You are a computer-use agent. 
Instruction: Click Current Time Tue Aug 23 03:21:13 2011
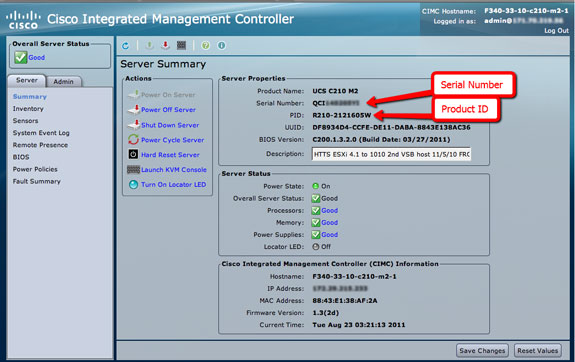359,325
